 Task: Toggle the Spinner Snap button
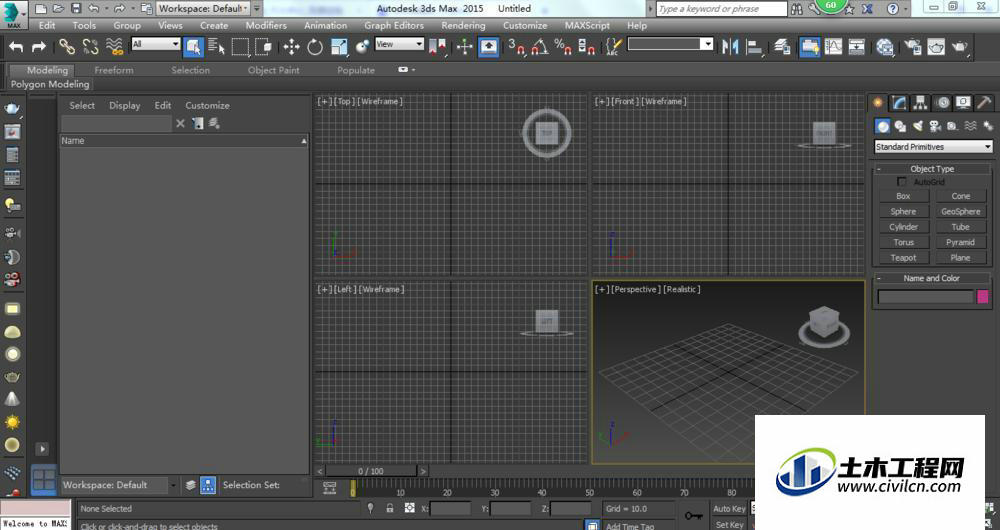[587, 47]
